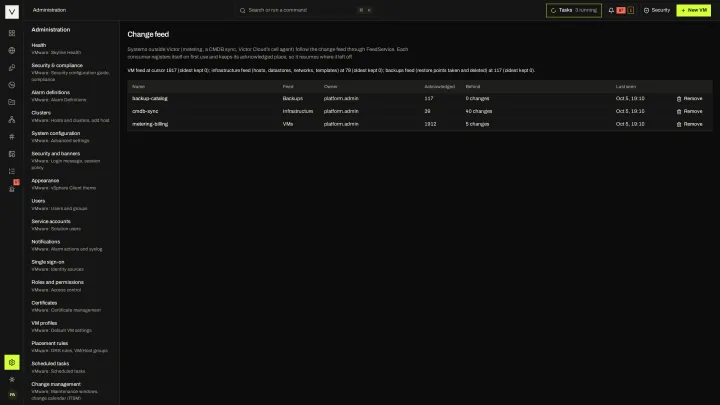This screenshot has width=720, height=405.
Task: Click the yellow warning count badge
Action: 630,10
